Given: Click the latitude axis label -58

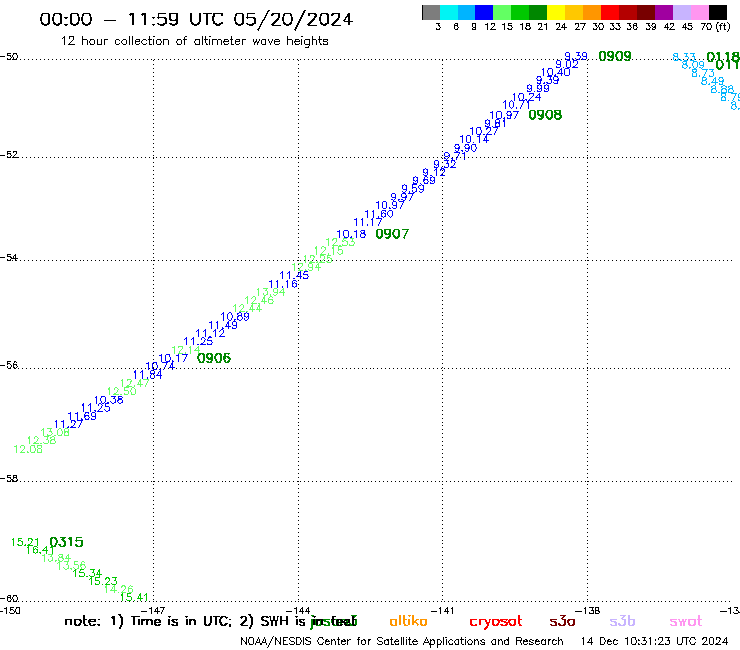Looking at the screenshot, I should (x=9, y=478).
